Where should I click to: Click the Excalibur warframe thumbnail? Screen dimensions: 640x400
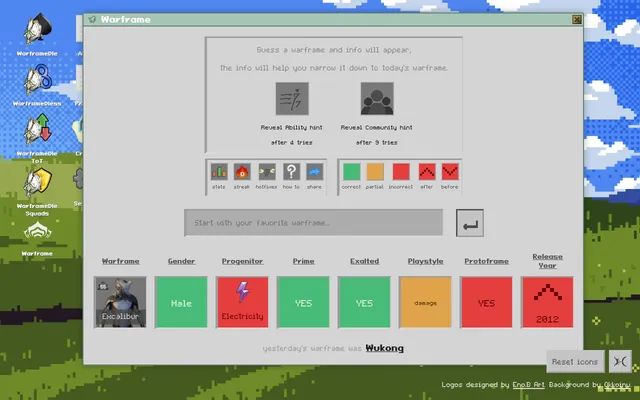tap(120, 302)
